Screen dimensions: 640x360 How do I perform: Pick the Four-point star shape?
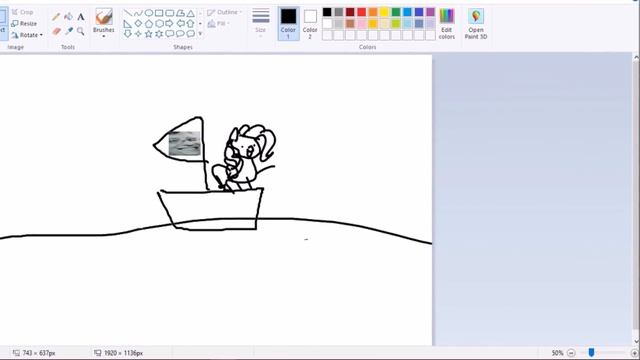tap(138, 34)
